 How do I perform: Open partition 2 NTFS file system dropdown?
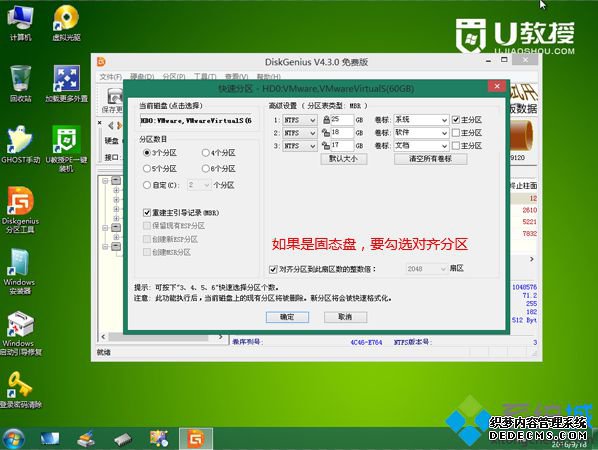pos(300,133)
